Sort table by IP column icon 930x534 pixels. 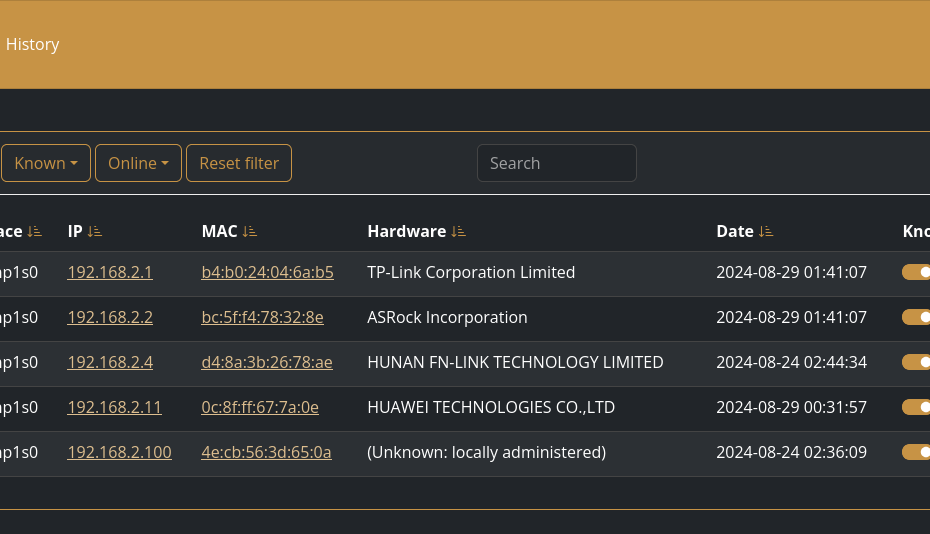95,231
